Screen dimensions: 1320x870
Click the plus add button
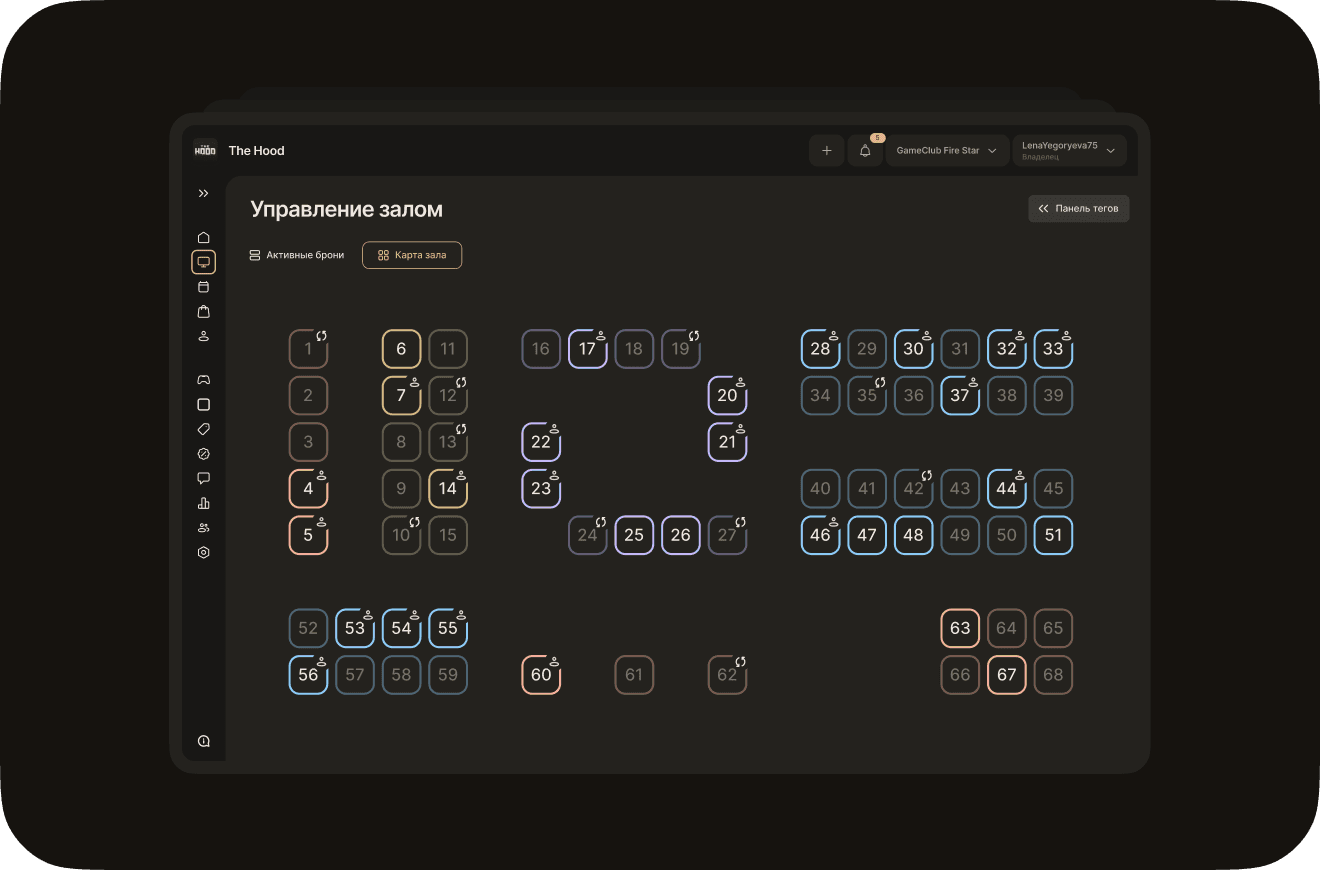coord(826,151)
